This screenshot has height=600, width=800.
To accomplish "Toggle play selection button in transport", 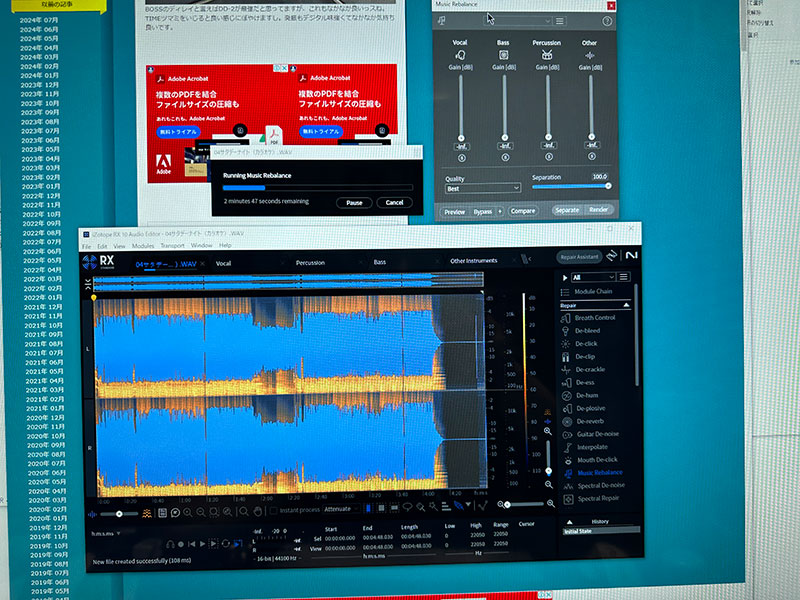I will click(x=214, y=544).
